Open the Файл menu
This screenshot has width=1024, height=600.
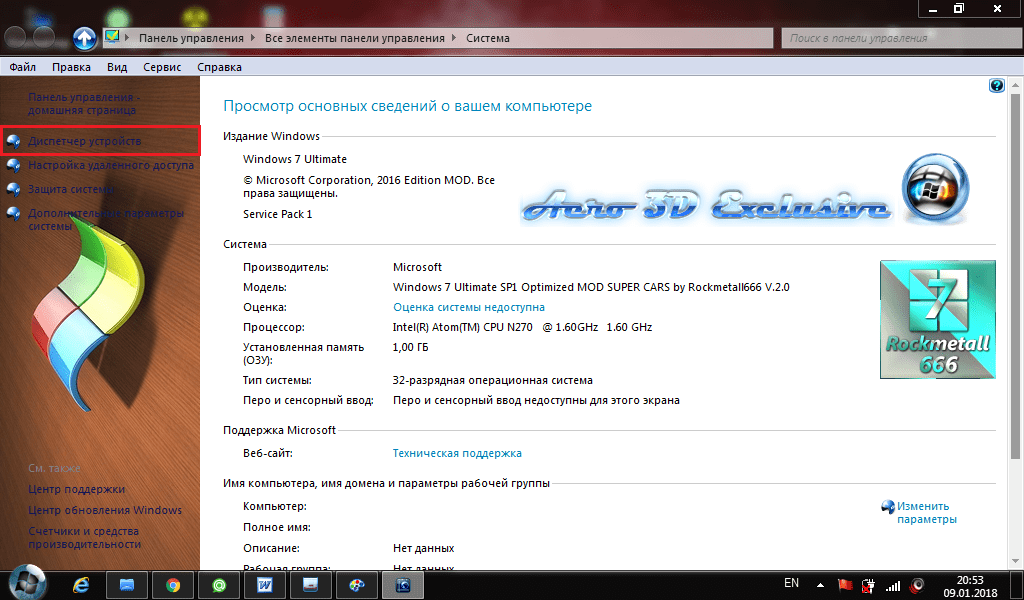click(x=23, y=67)
